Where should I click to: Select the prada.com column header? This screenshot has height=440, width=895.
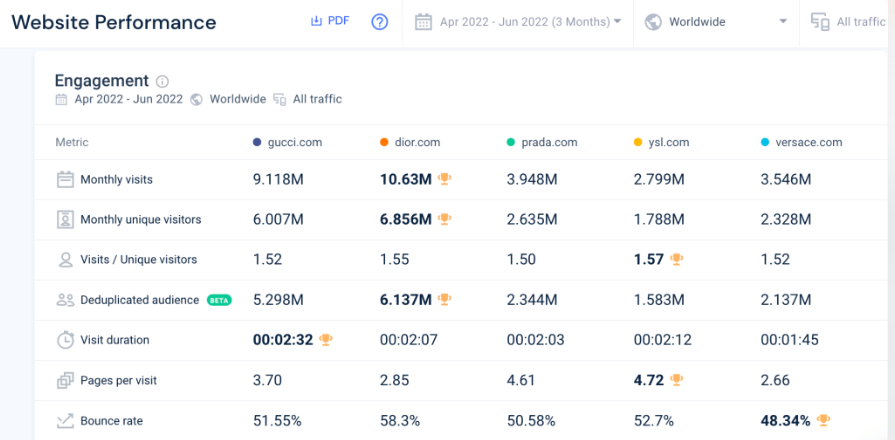549,143
